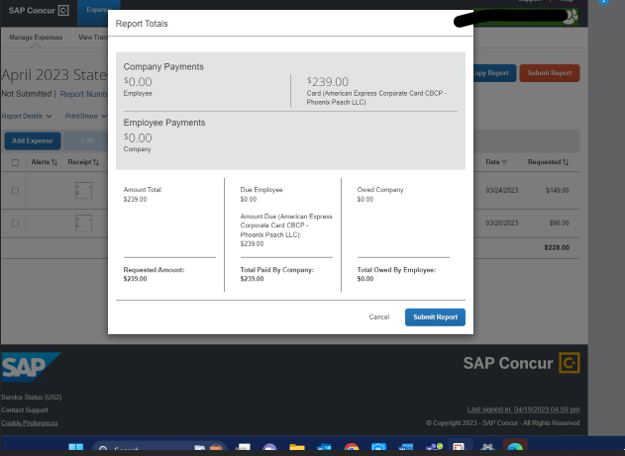The width and height of the screenshot is (625, 456).
Task: Click the American Express Corporate Card payment label
Action: [376, 98]
